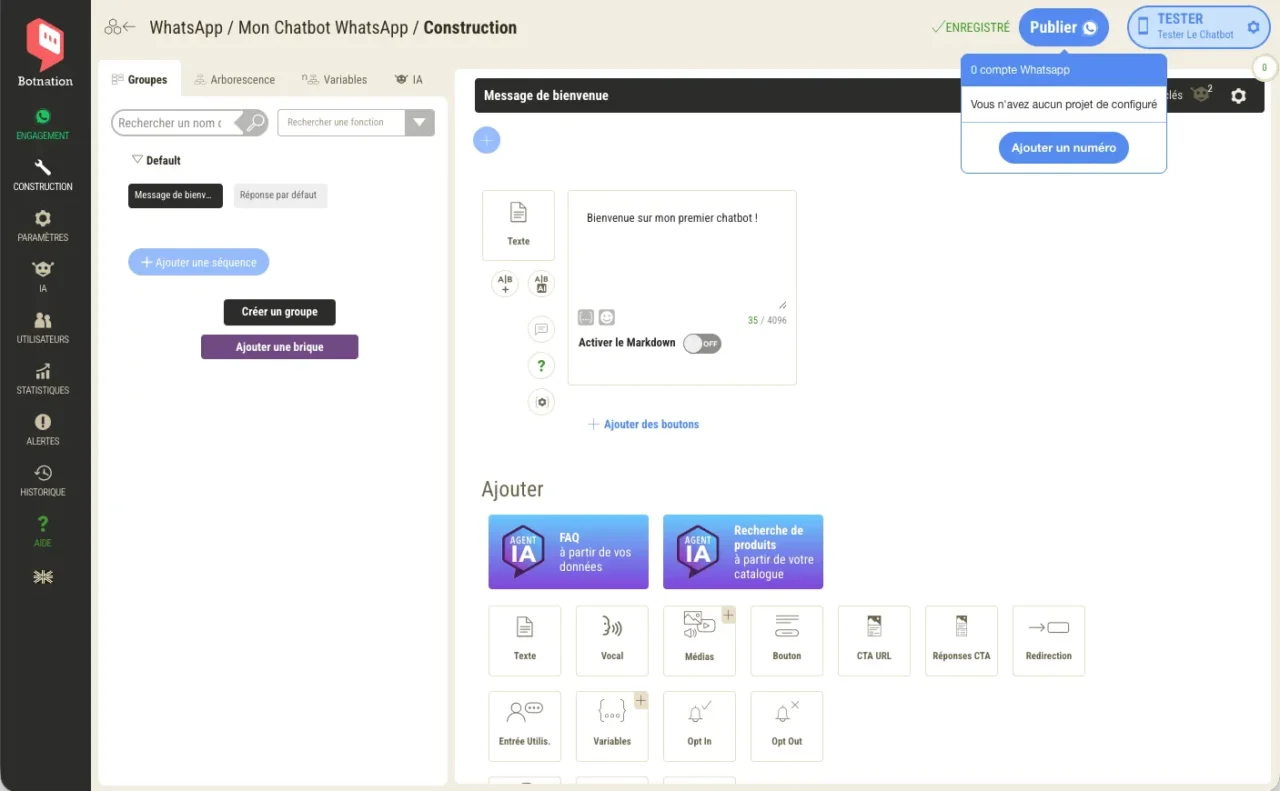Click the green question mark icon

click(541, 365)
